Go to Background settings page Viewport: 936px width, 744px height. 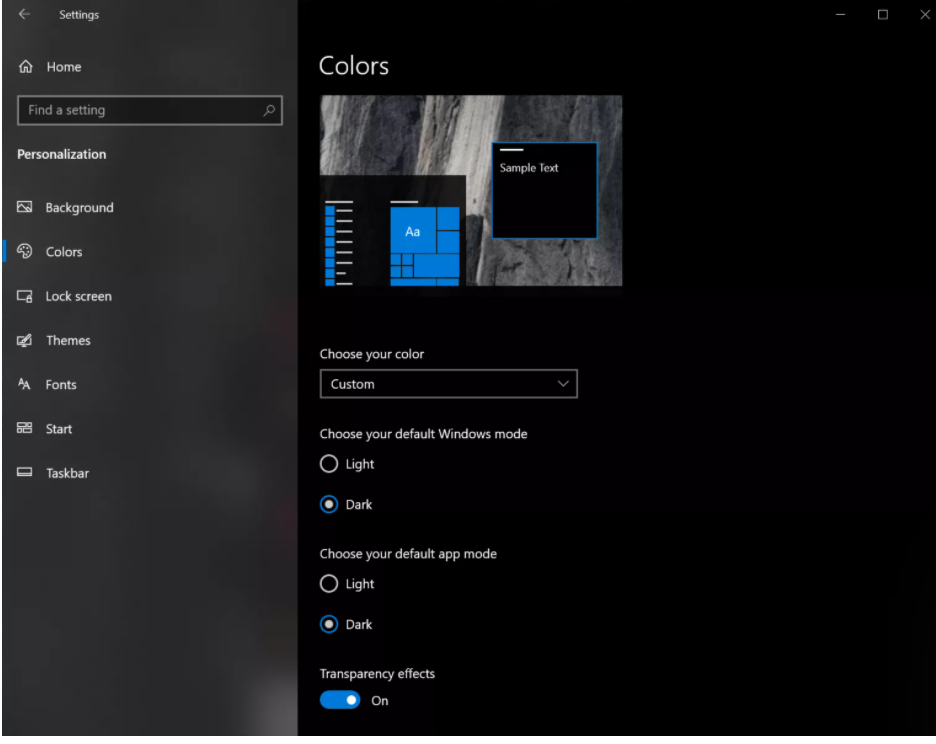[x=79, y=208]
